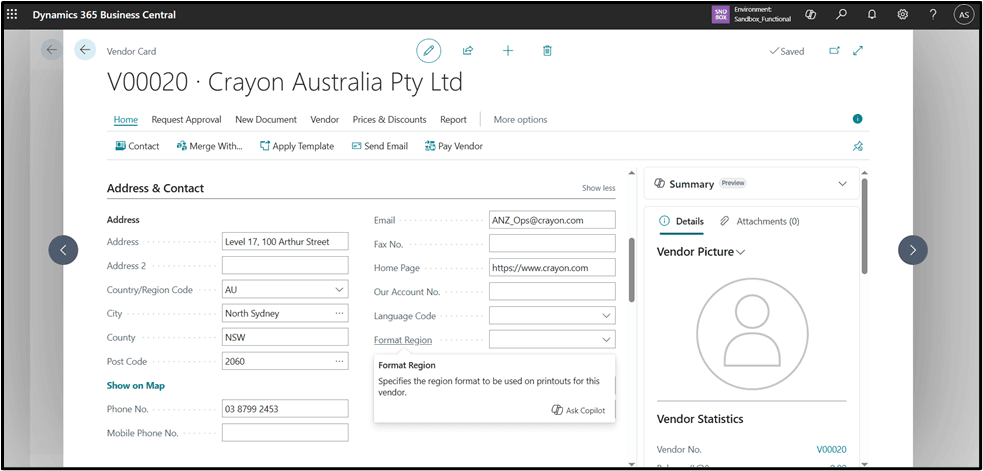Viewport: 983px width, 471px height.
Task: Go to next record with right arrow
Action: click(x=913, y=250)
